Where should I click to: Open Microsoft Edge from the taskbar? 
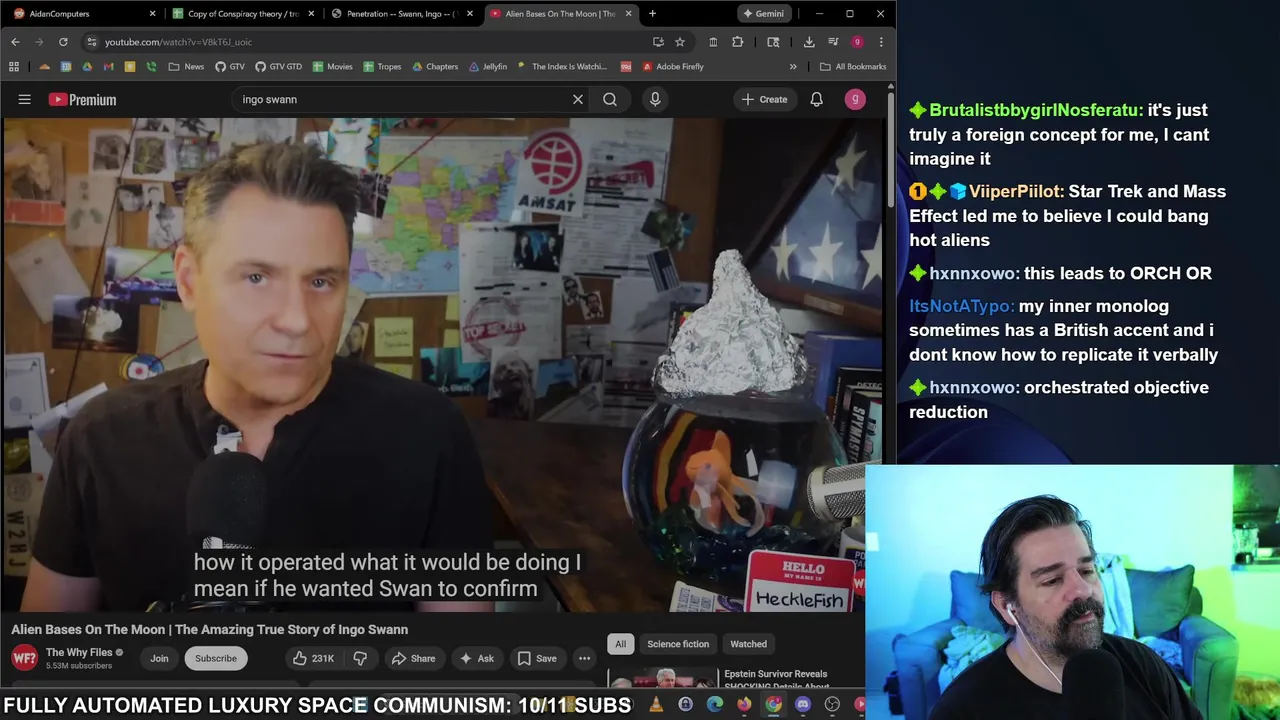tap(715, 705)
